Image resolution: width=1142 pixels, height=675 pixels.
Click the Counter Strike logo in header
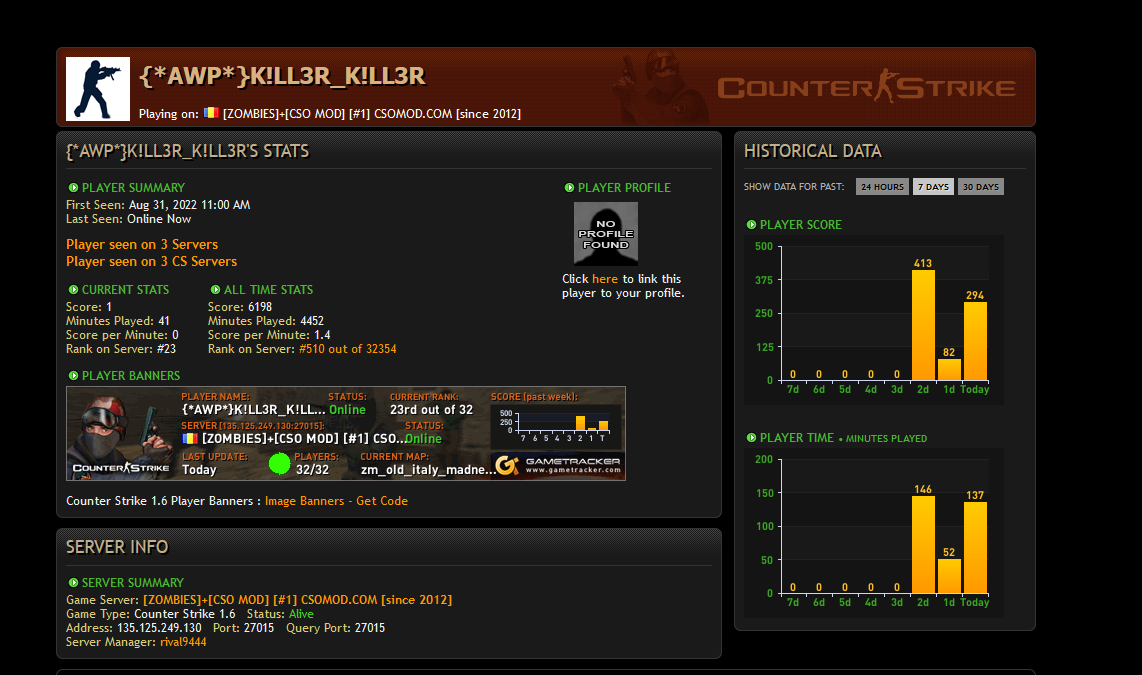point(866,88)
